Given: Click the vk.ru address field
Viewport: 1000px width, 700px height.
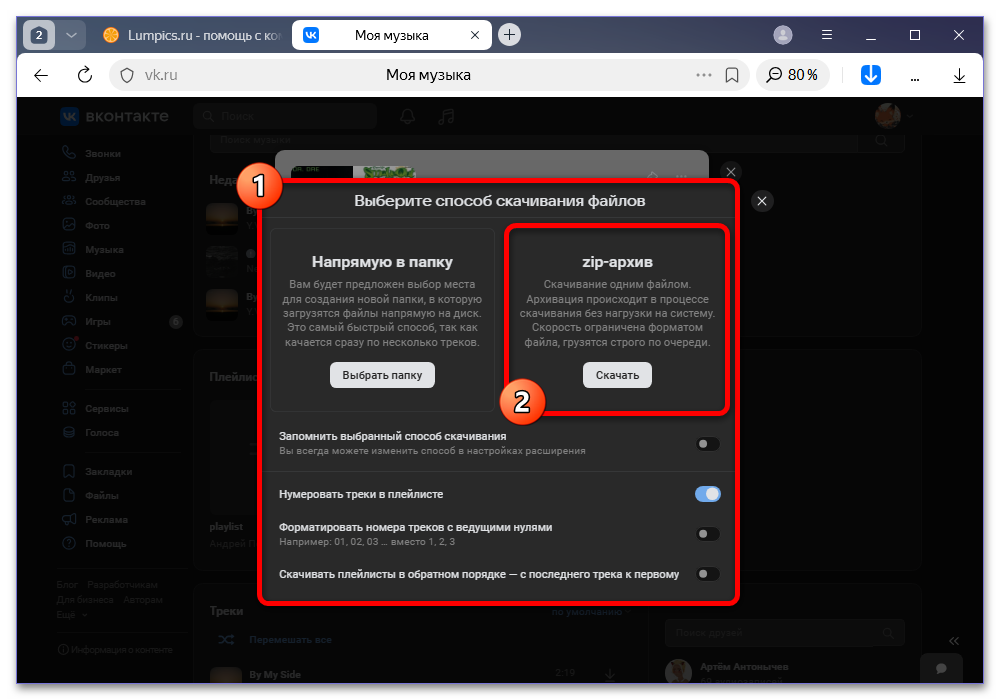Looking at the screenshot, I should (161, 75).
